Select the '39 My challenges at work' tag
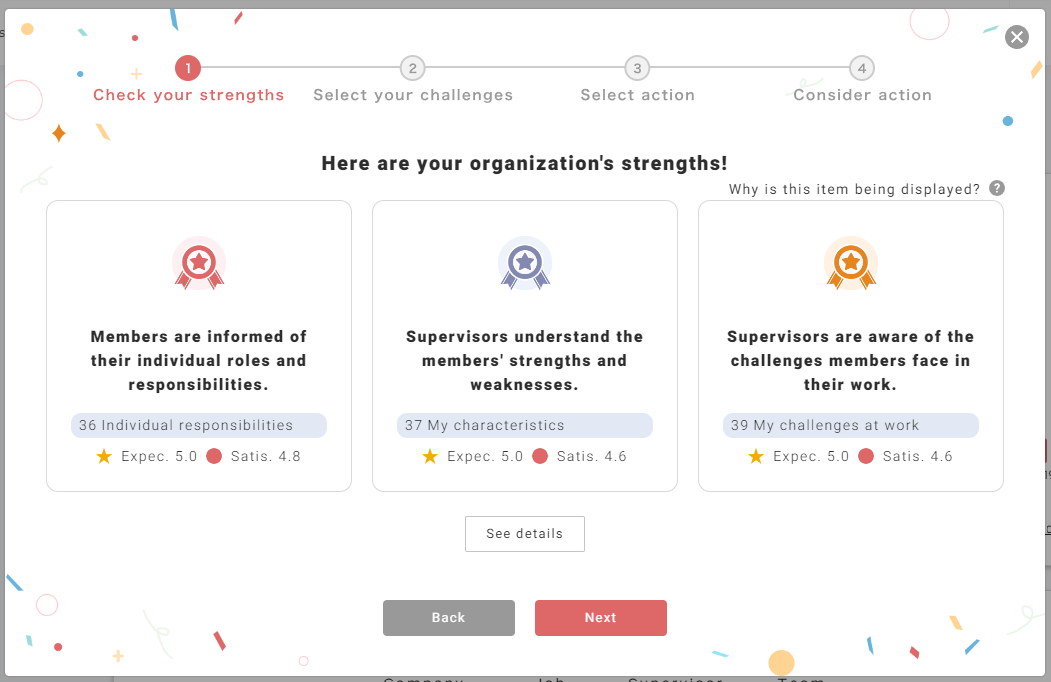1051x682 pixels. click(851, 425)
